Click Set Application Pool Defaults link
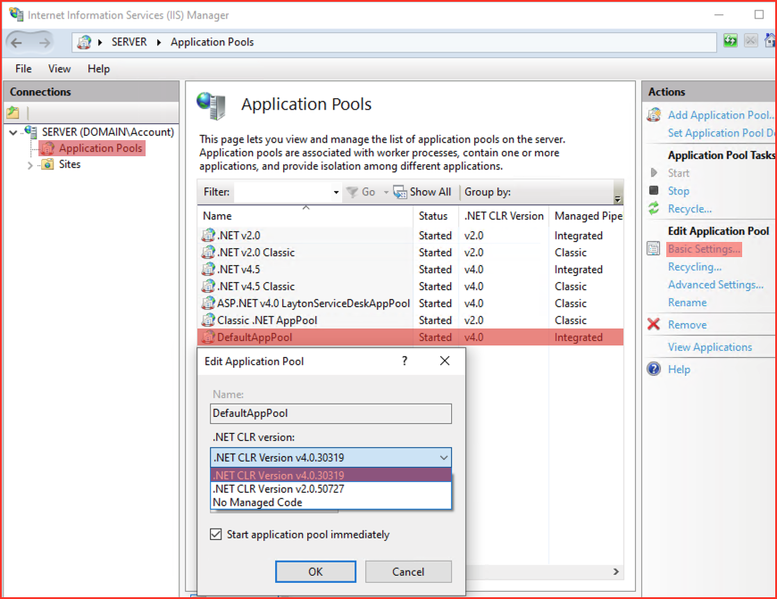Viewport: 777px width, 599px height. [722, 133]
